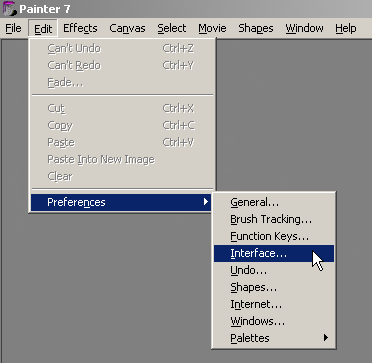Open the Effects menu

point(80,28)
